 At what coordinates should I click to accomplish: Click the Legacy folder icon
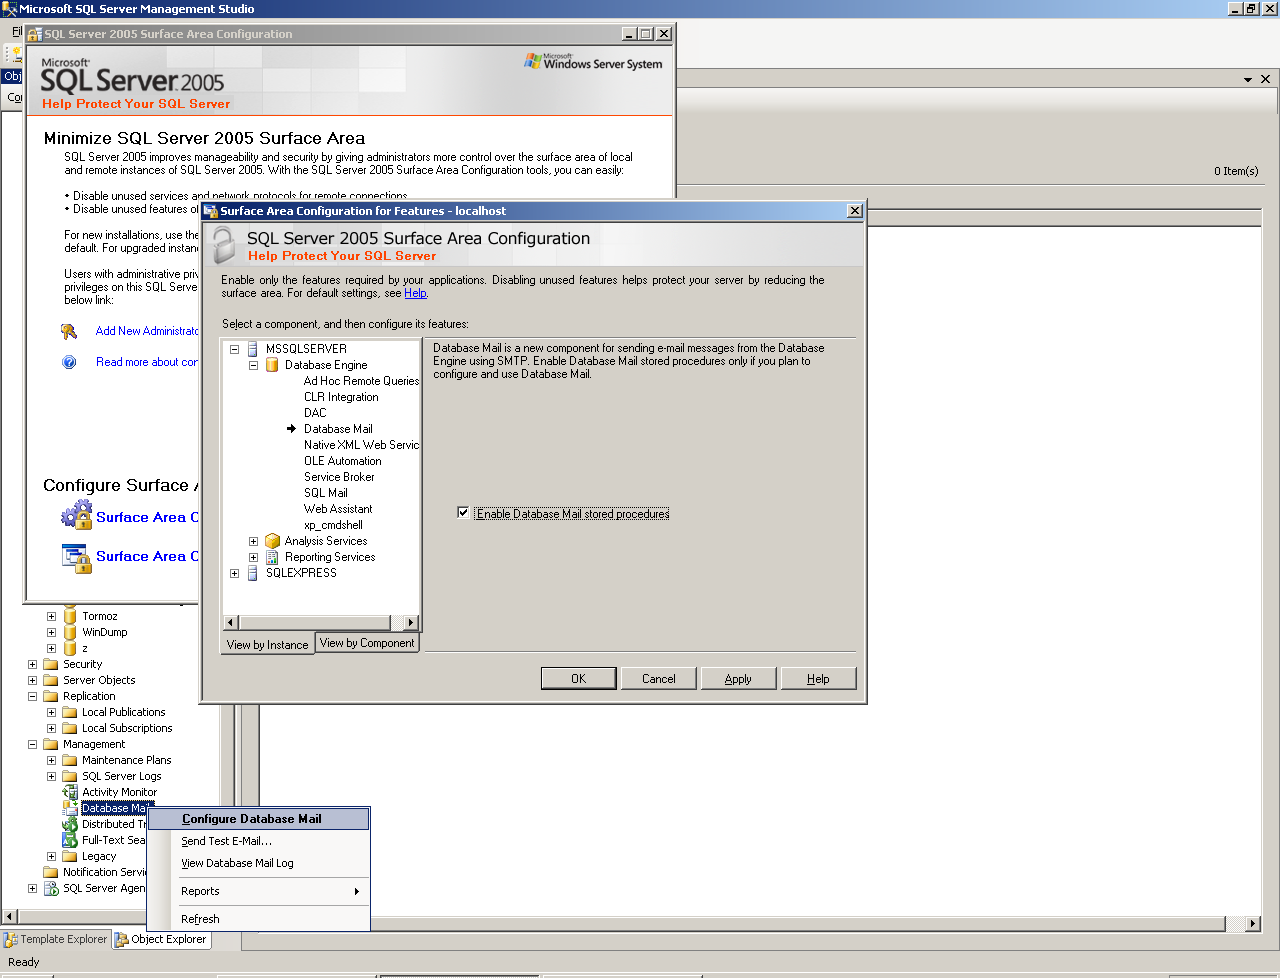point(70,856)
